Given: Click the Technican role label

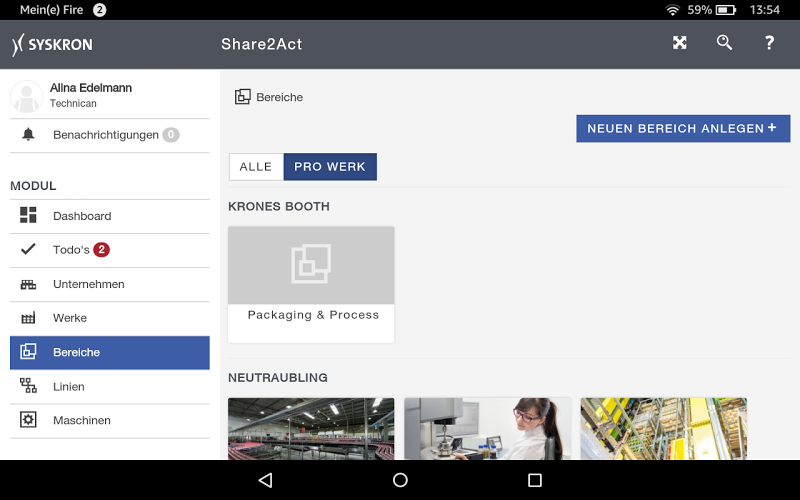Looking at the screenshot, I should coord(73,104).
